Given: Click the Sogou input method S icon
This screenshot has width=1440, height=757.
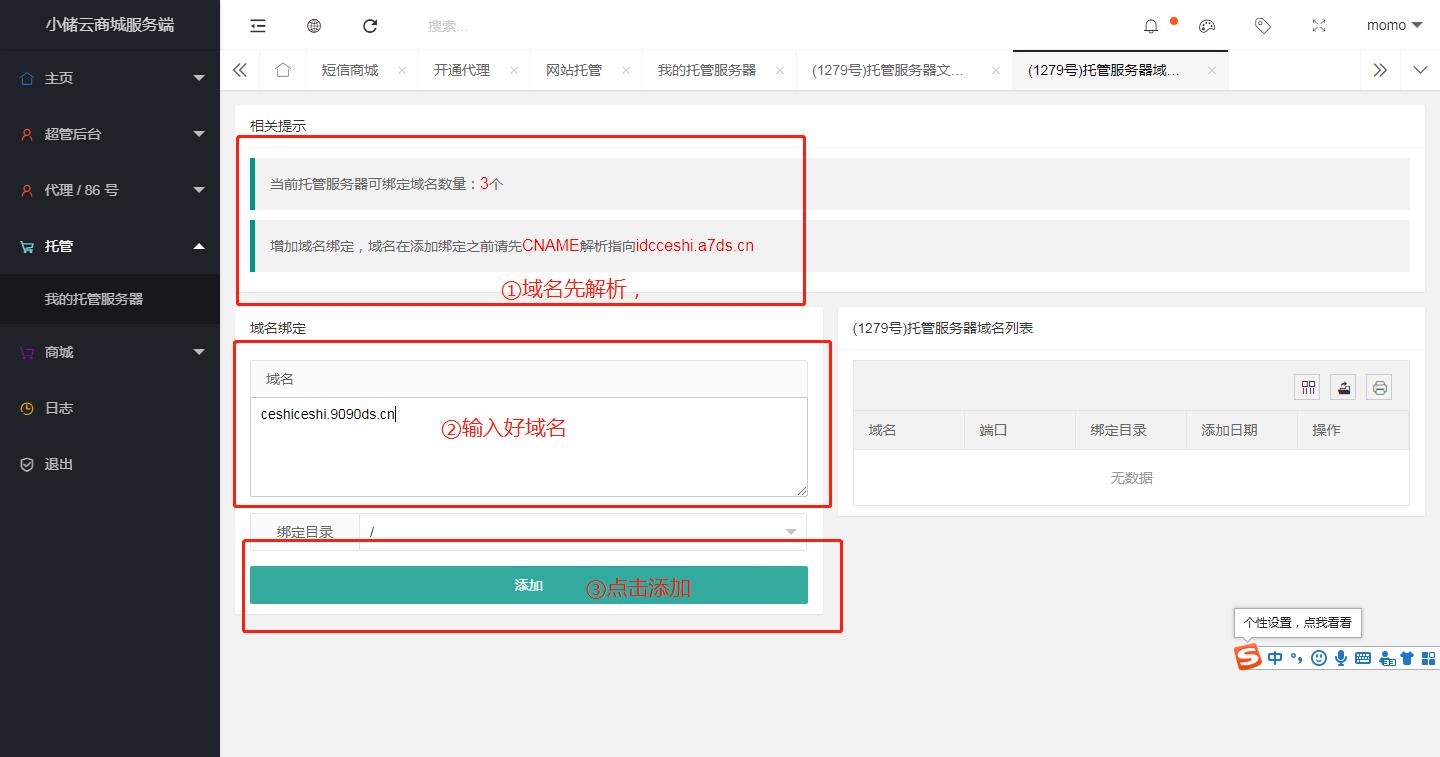Looking at the screenshot, I should click(x=1247, y=657).
